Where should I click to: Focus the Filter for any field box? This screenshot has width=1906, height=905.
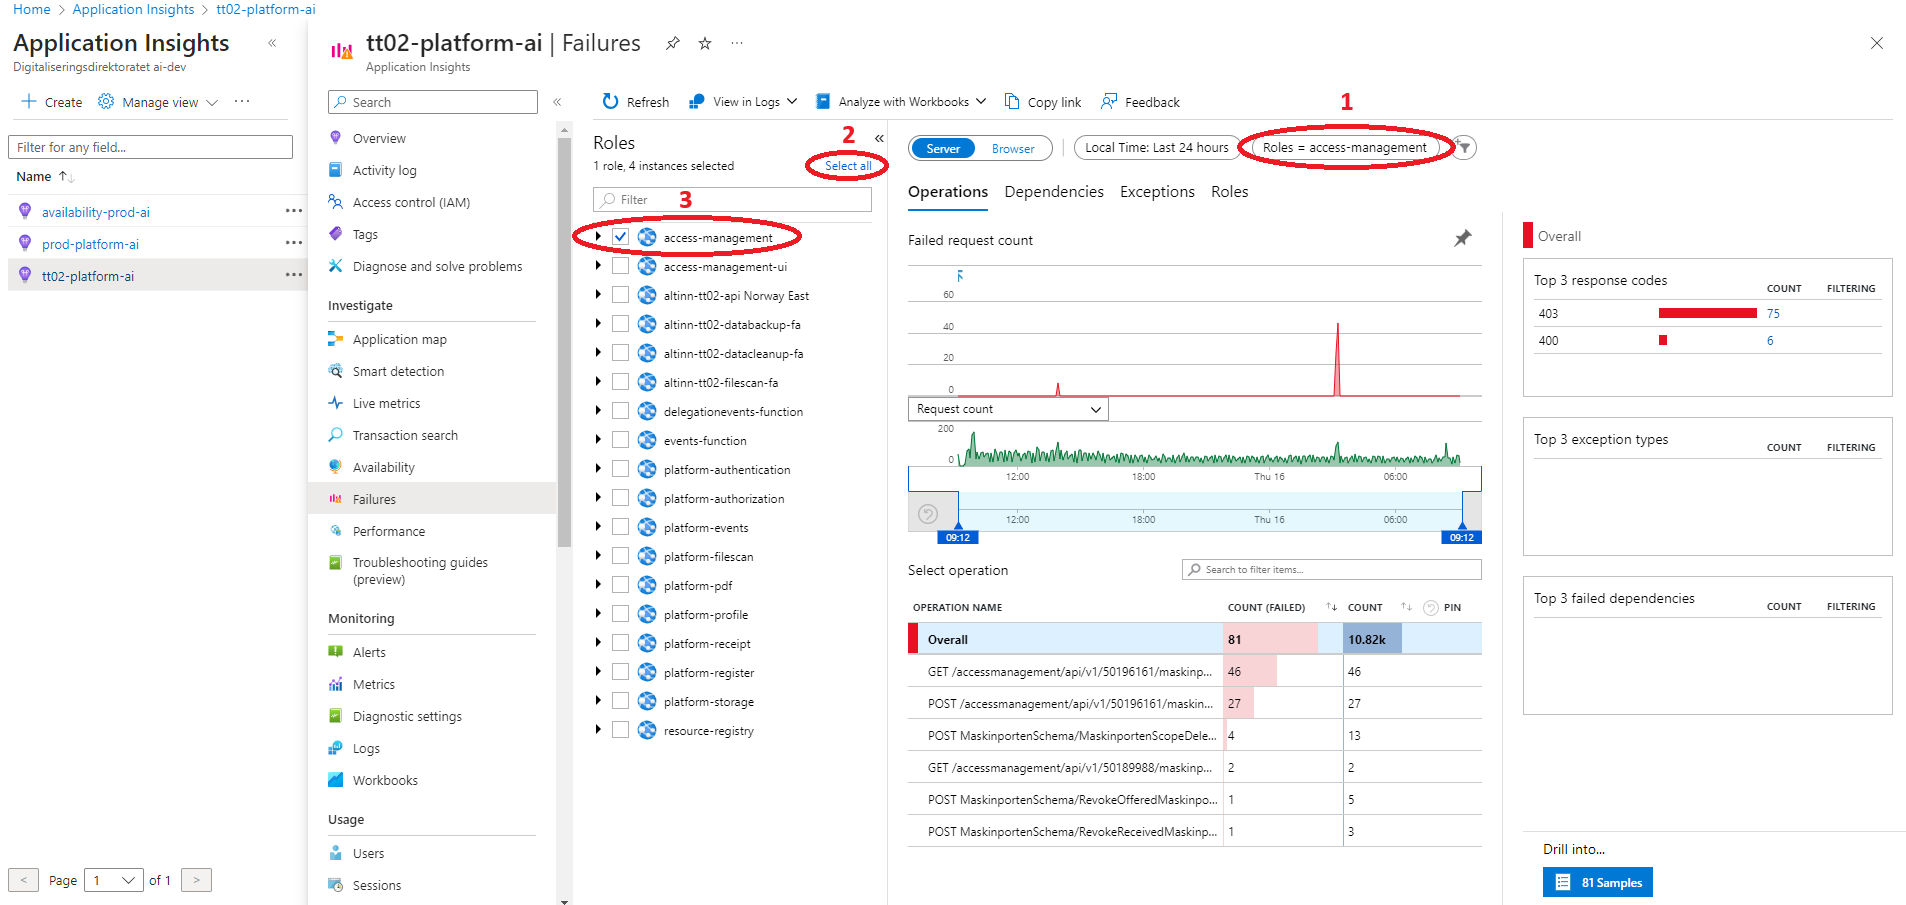click(x=150, y=147)
